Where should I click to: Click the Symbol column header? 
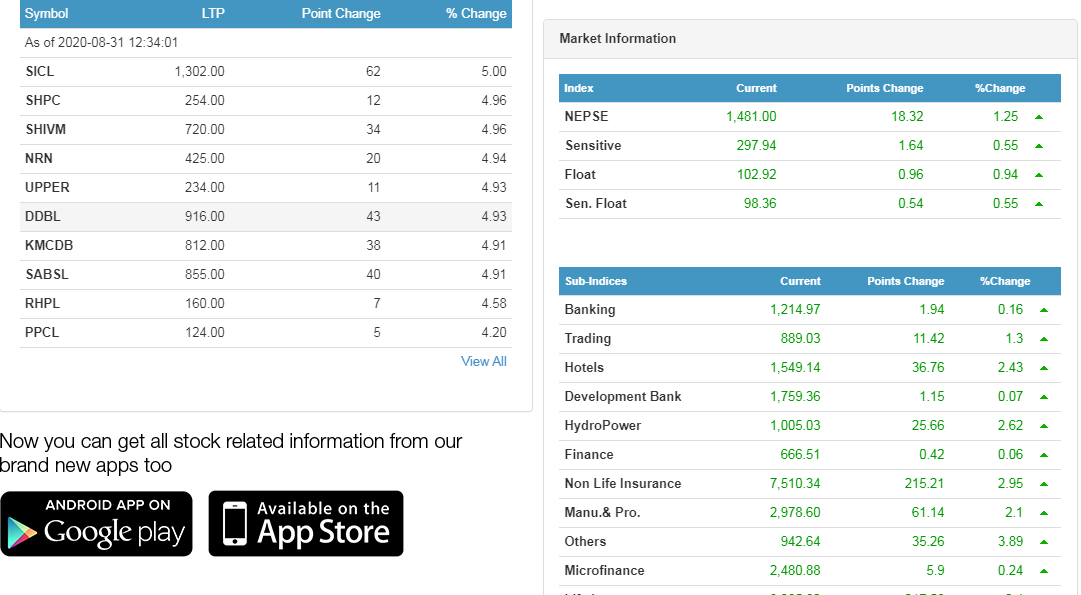coord(46,14)
